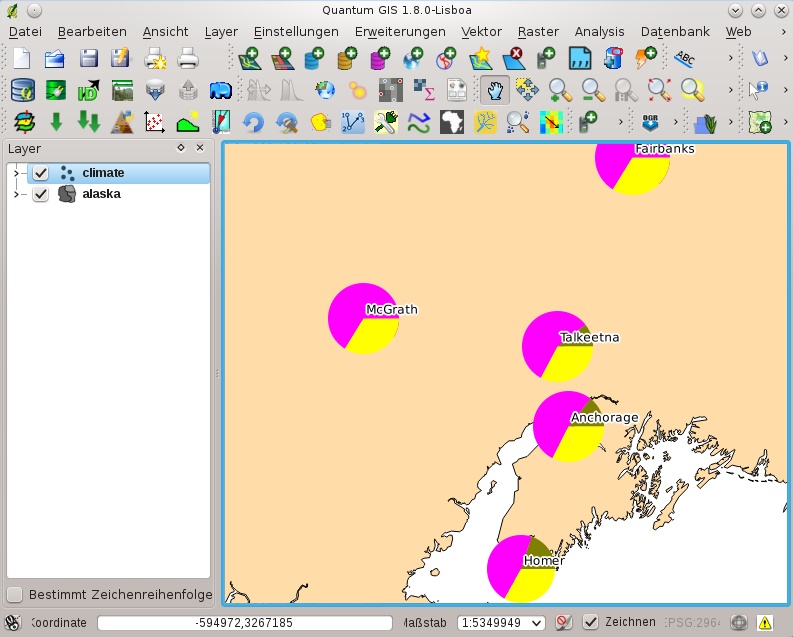Expand overflow right of Identify Features icon
This screenshot has width=793, height=637.
tap(785, 90)
